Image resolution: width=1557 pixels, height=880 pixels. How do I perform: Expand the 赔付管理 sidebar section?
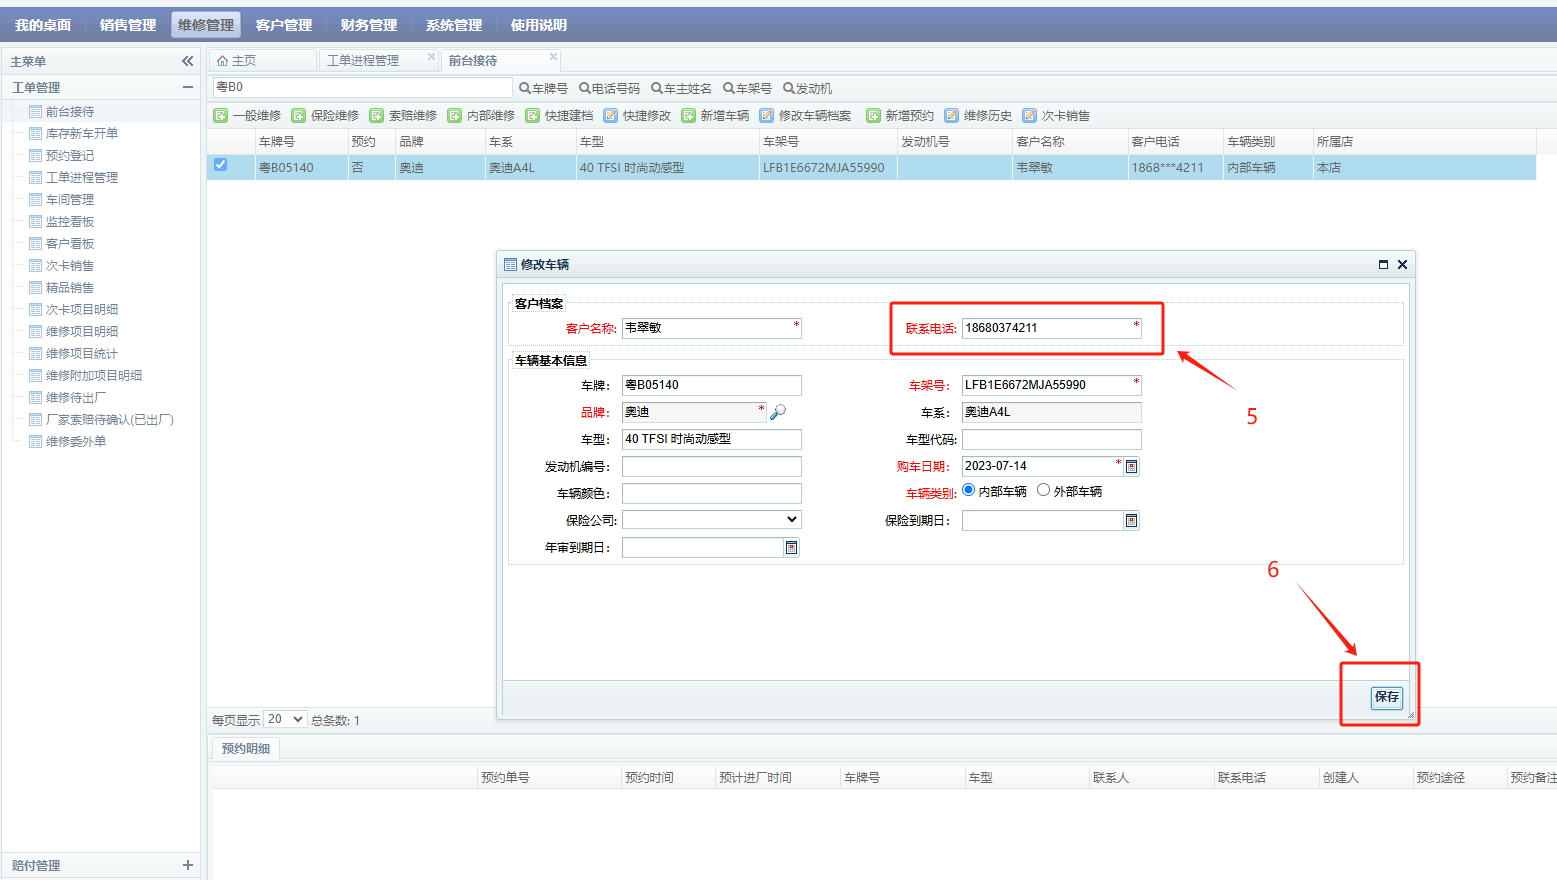pos(187,865)
